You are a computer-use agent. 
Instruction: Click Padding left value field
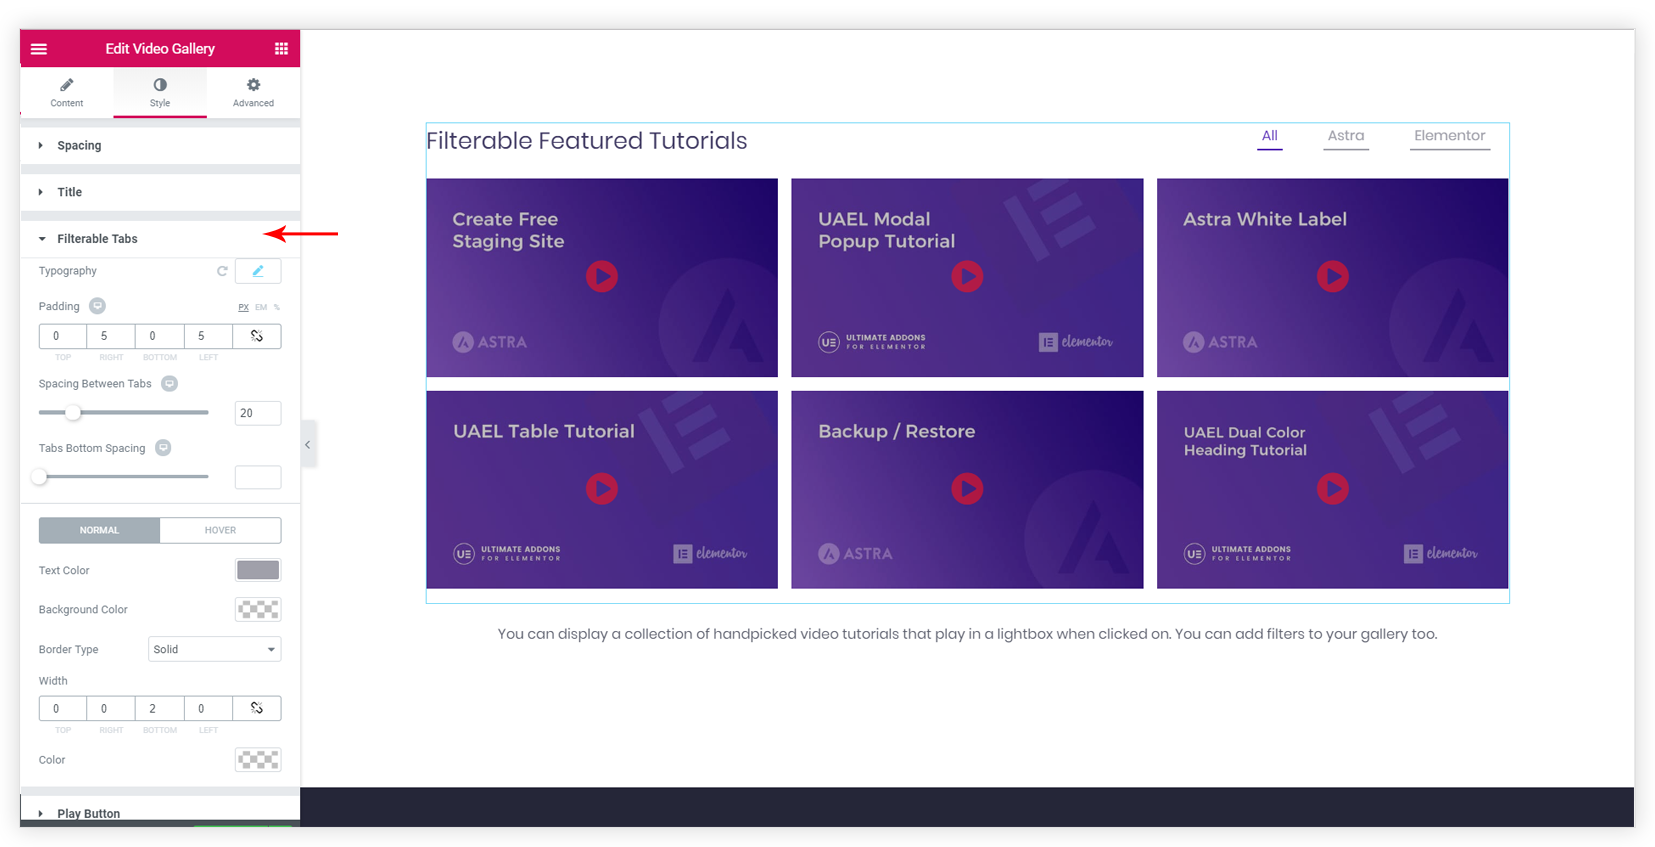[x=208, y=336]
